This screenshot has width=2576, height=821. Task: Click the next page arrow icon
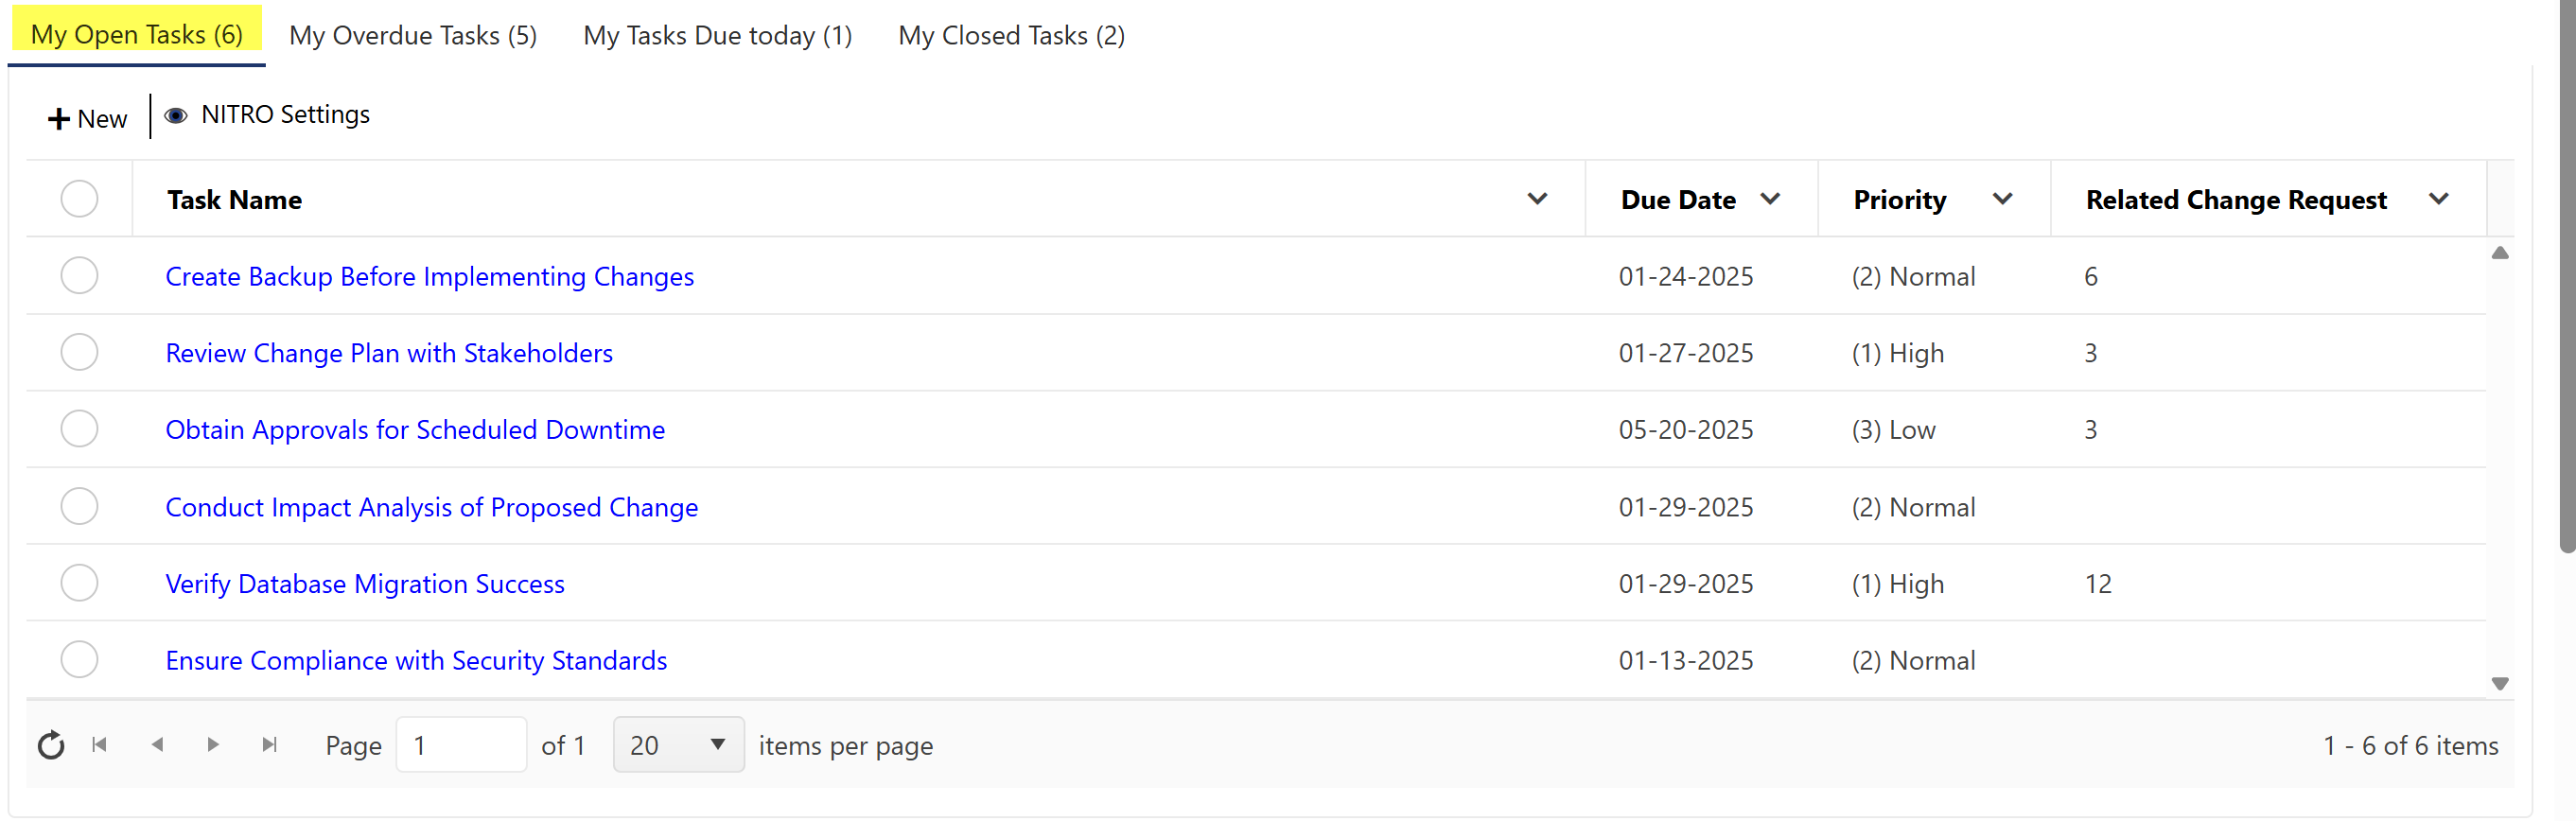pos(213,745)
